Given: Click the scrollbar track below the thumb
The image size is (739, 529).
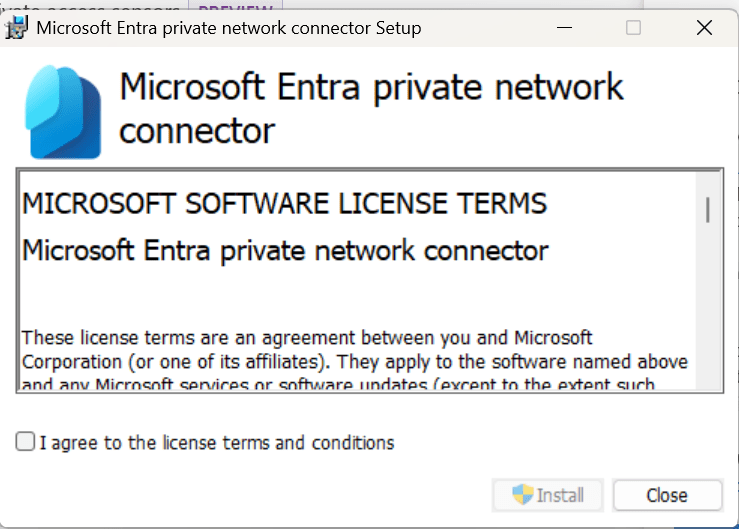Looking at the screenshot, I should click(708, 320).
